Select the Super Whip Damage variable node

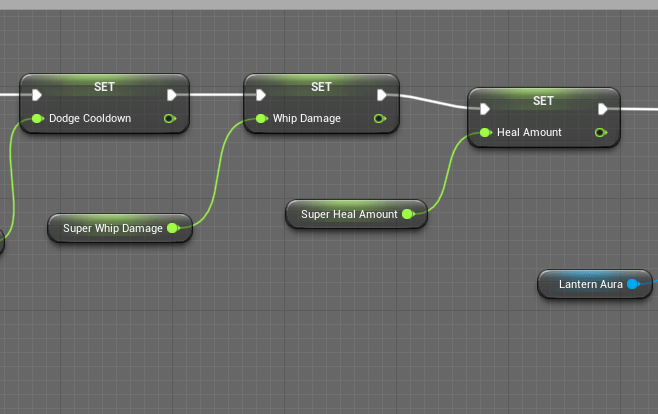(x=111, y=228)
